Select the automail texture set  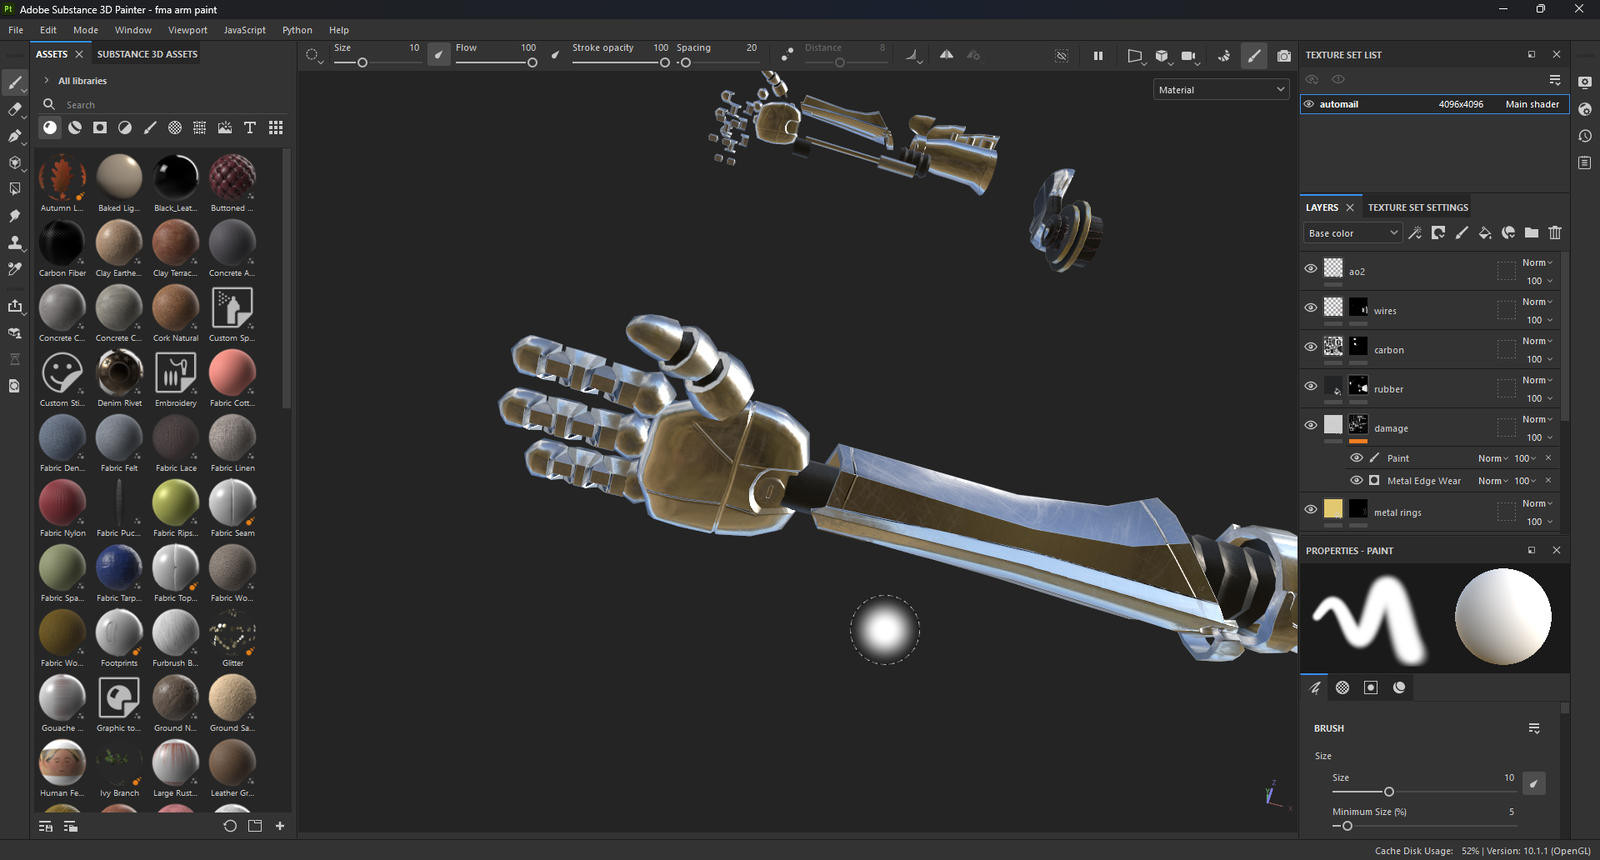pos(1339,104)
